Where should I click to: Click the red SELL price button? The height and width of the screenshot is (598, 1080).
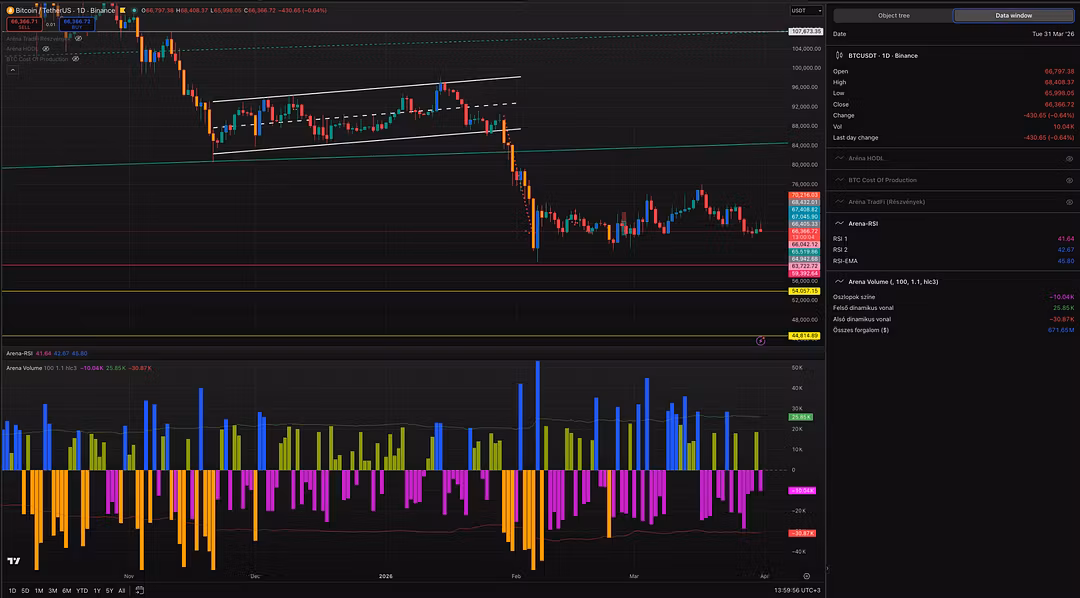click(x=22, y=23)
